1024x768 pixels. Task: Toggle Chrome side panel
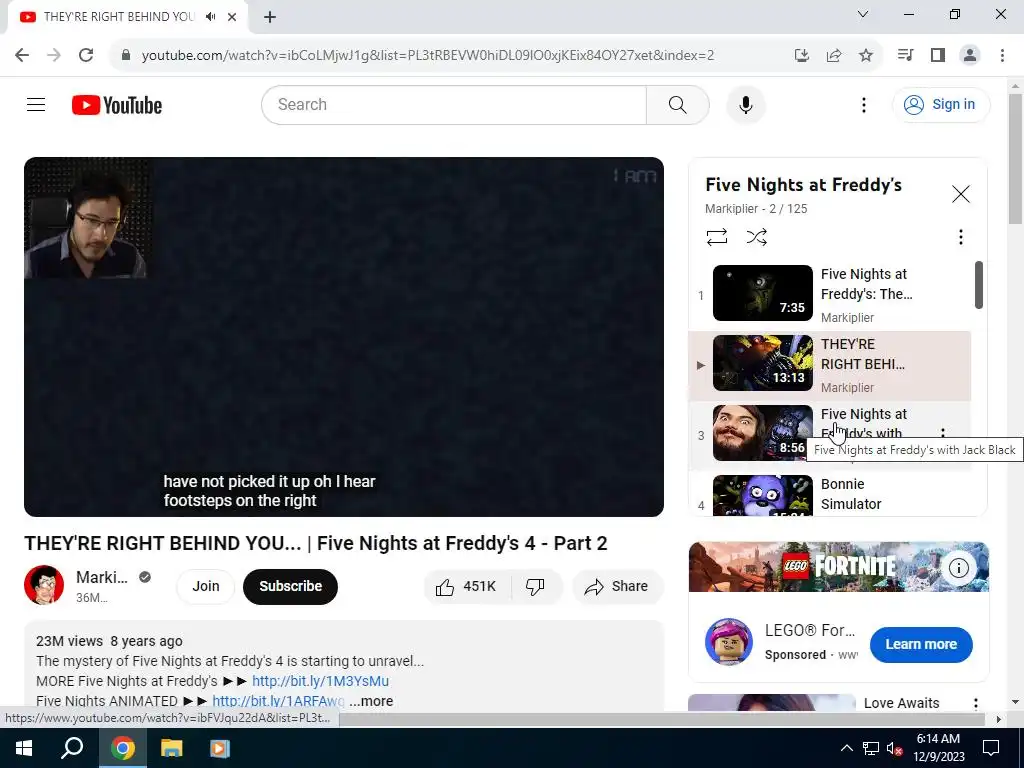coord(938,55)
